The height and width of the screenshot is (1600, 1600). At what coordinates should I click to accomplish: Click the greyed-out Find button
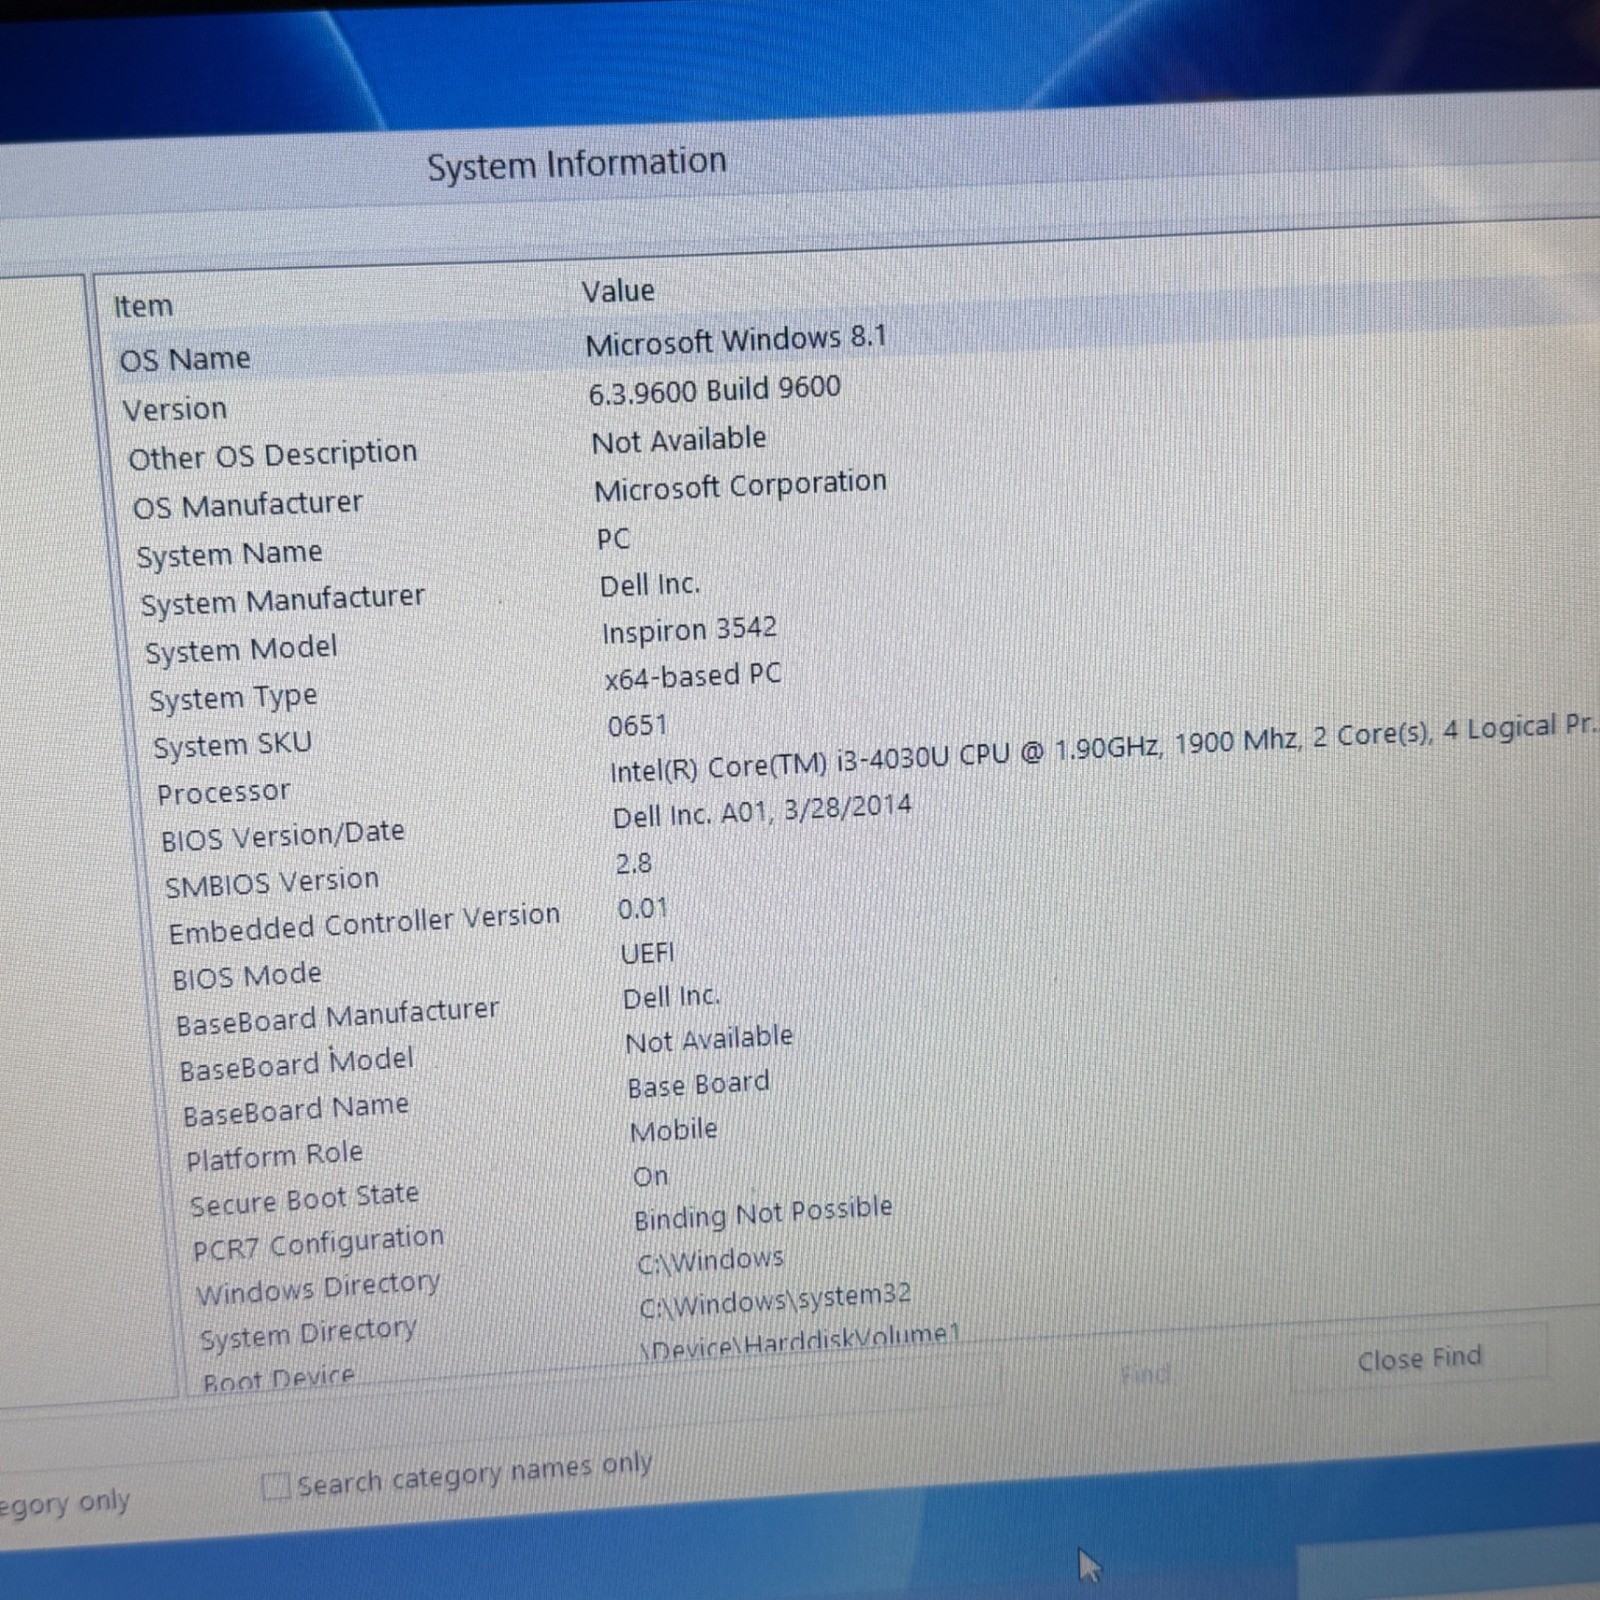pos(1145,1374)
